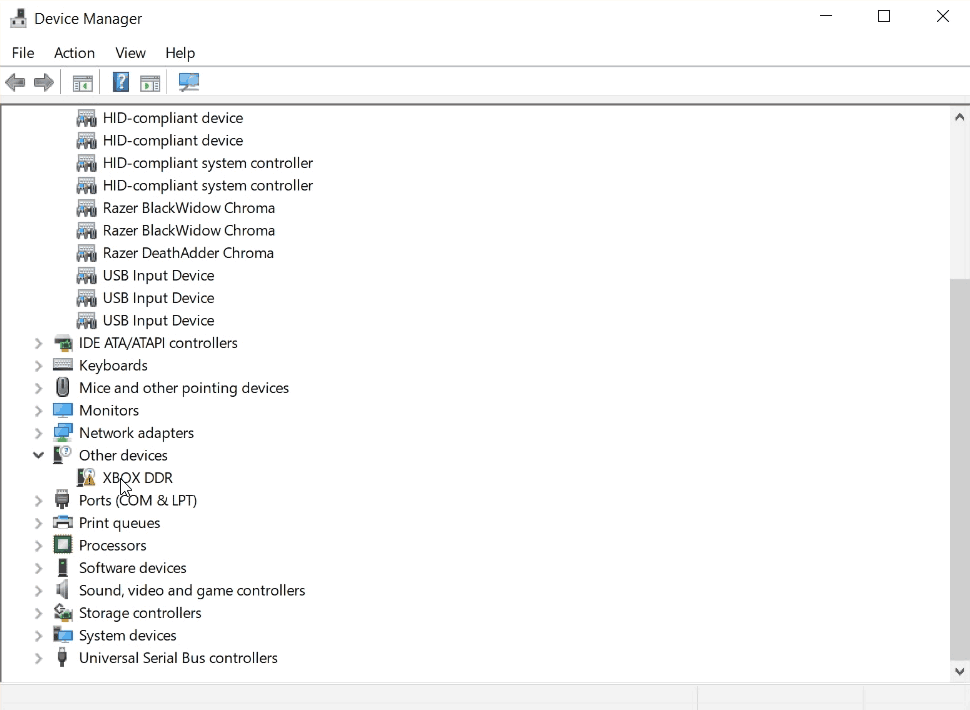Expand Ports (COM & LPT) node
This screenshot has width=970, height=710.
point(38,500)
